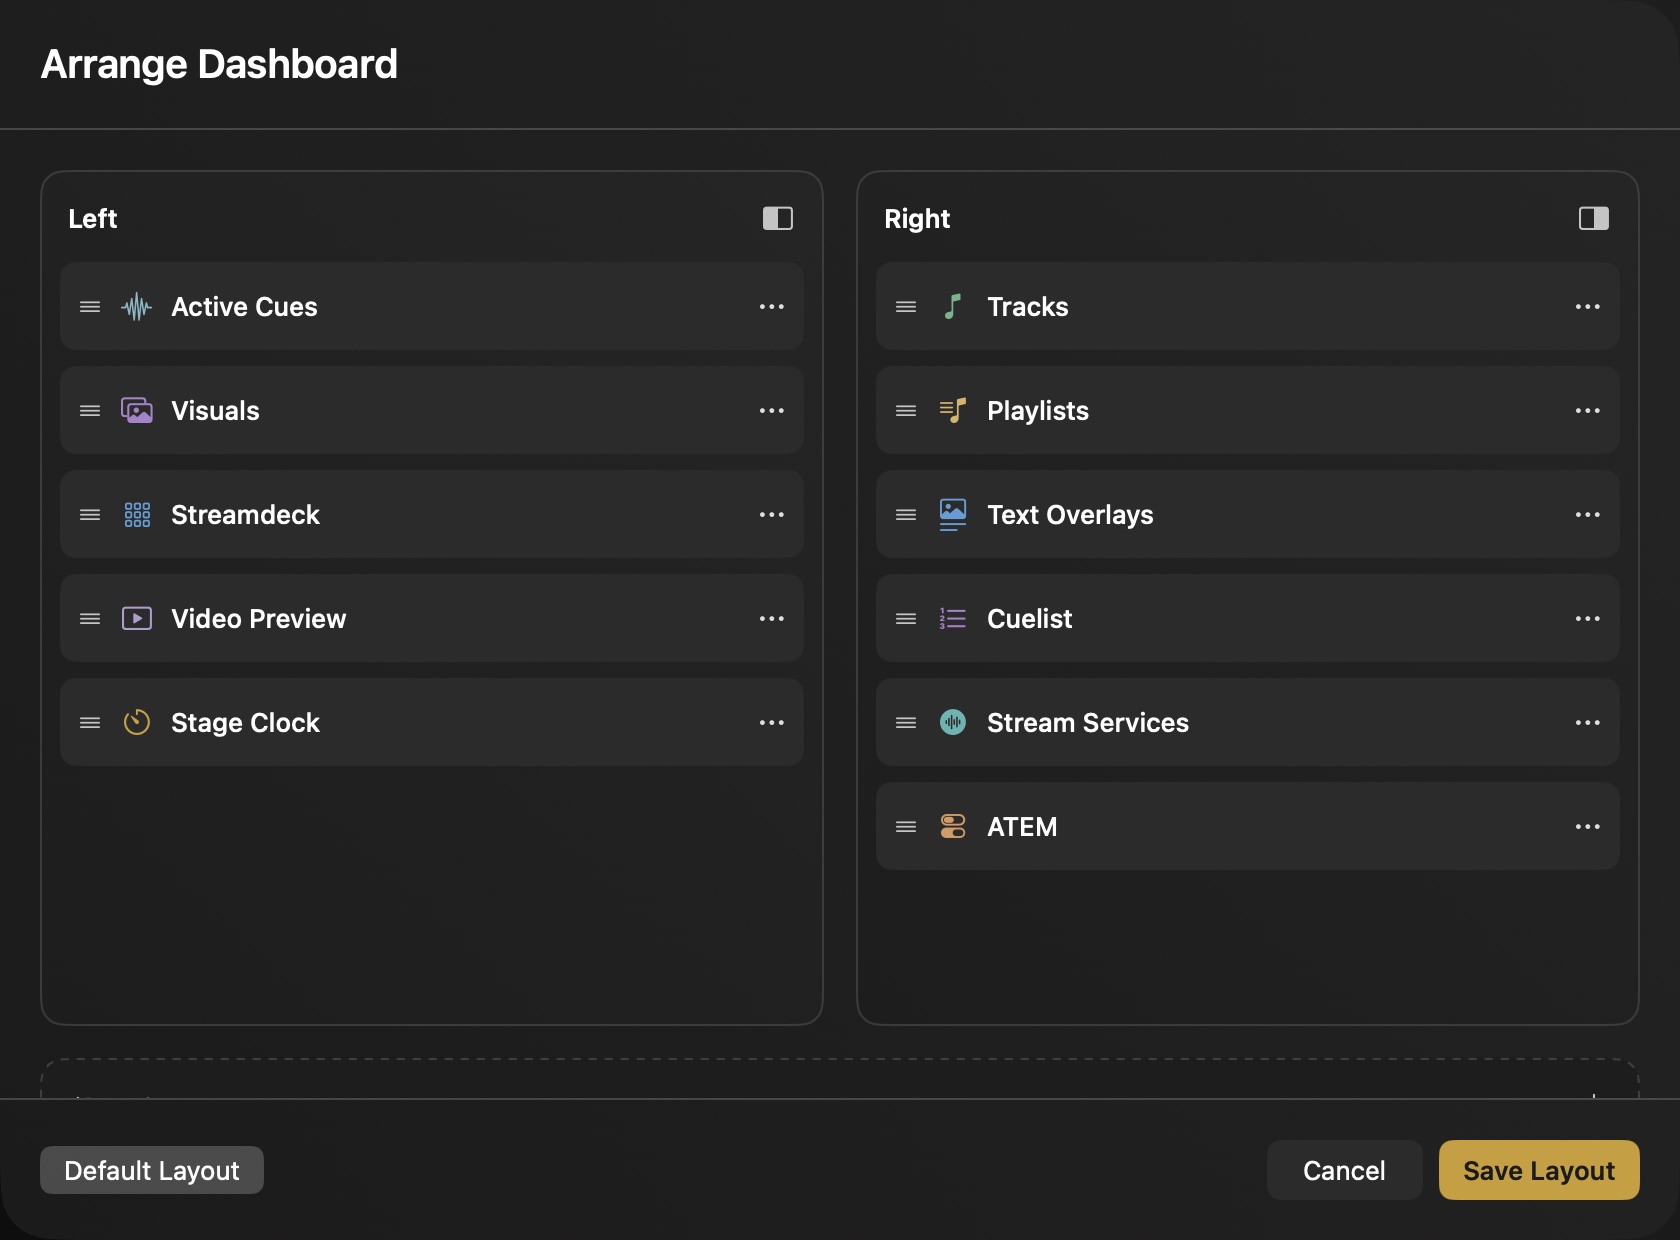This screenshot has height=1240, width=1680.
Task: Select the Stream Services label
Action: (x=1088, y=723)
